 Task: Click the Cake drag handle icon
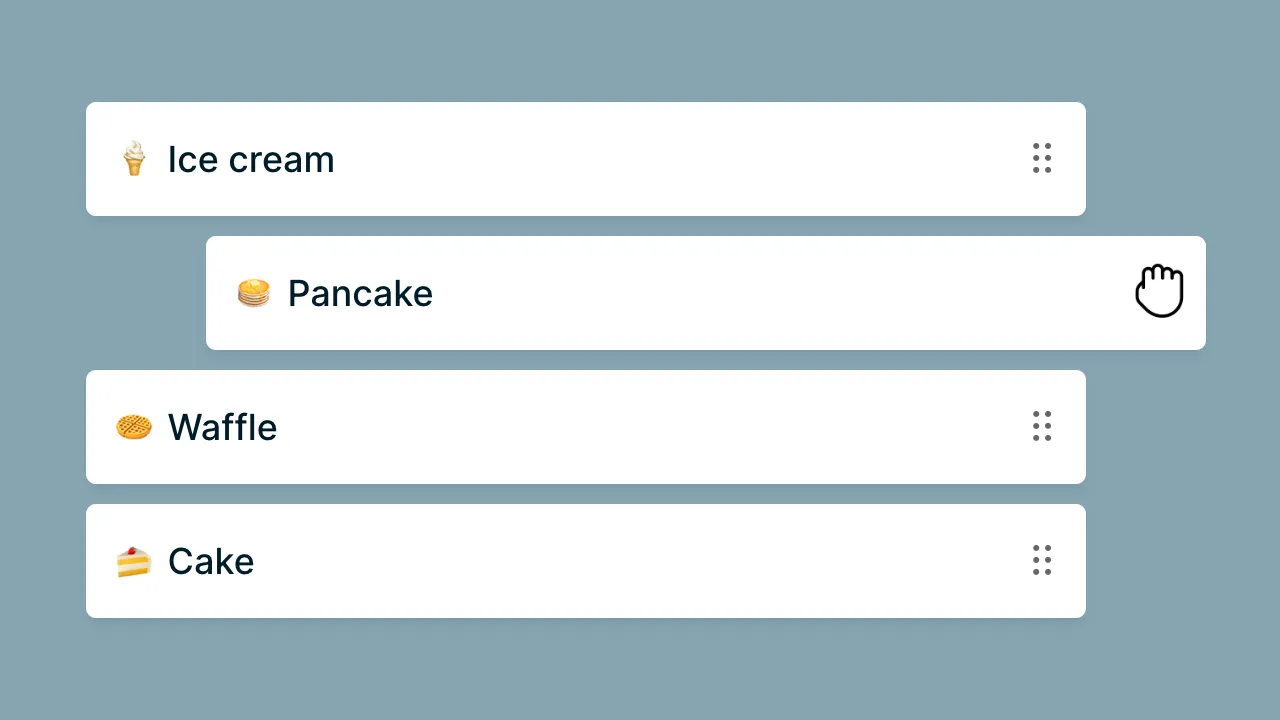(x=1042, y=560)
